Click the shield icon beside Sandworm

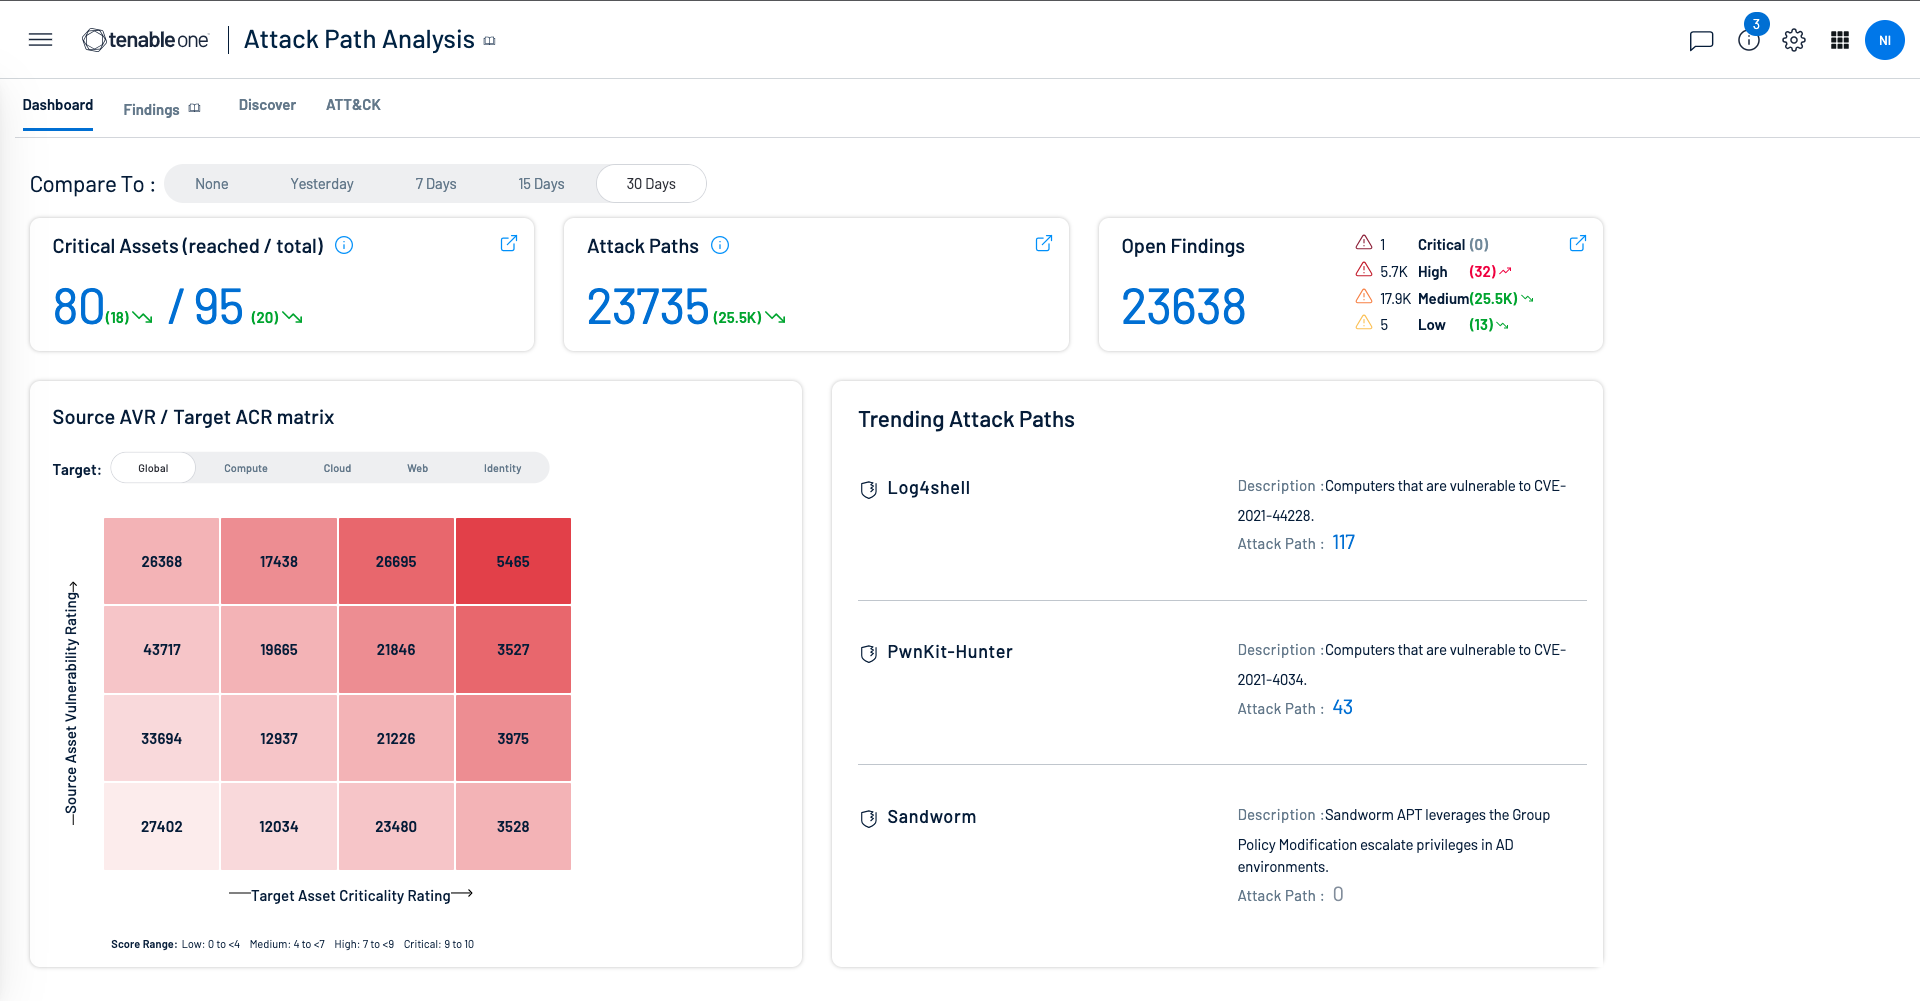(869, 818)
